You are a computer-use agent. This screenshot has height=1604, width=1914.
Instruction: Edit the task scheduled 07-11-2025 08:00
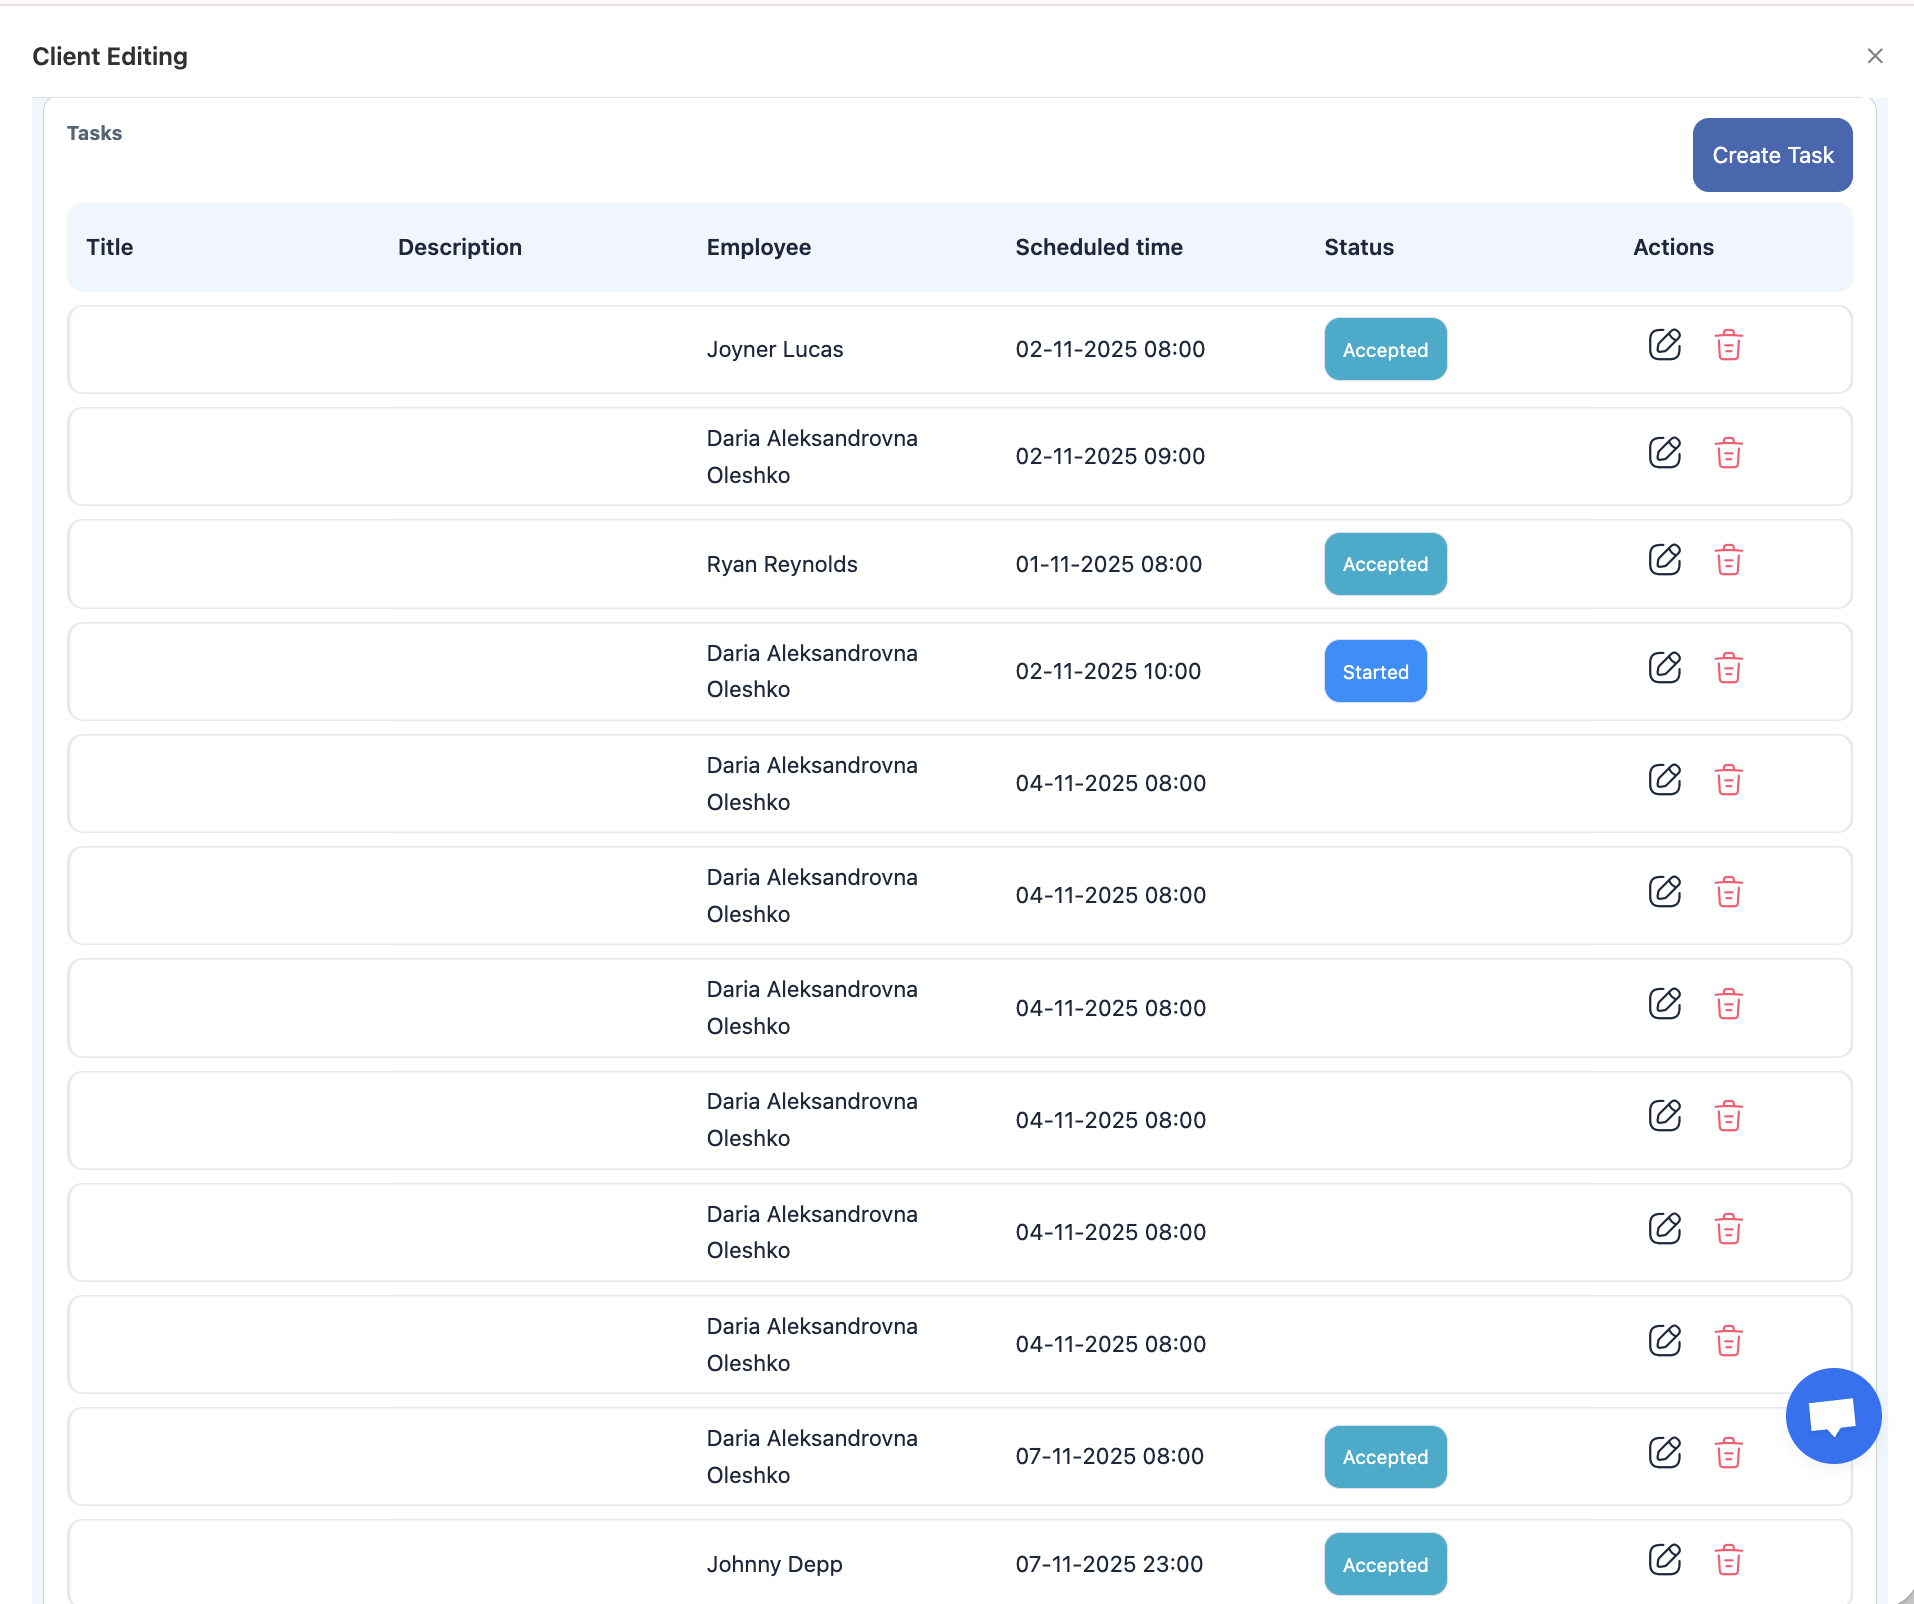point(1664,1452)
